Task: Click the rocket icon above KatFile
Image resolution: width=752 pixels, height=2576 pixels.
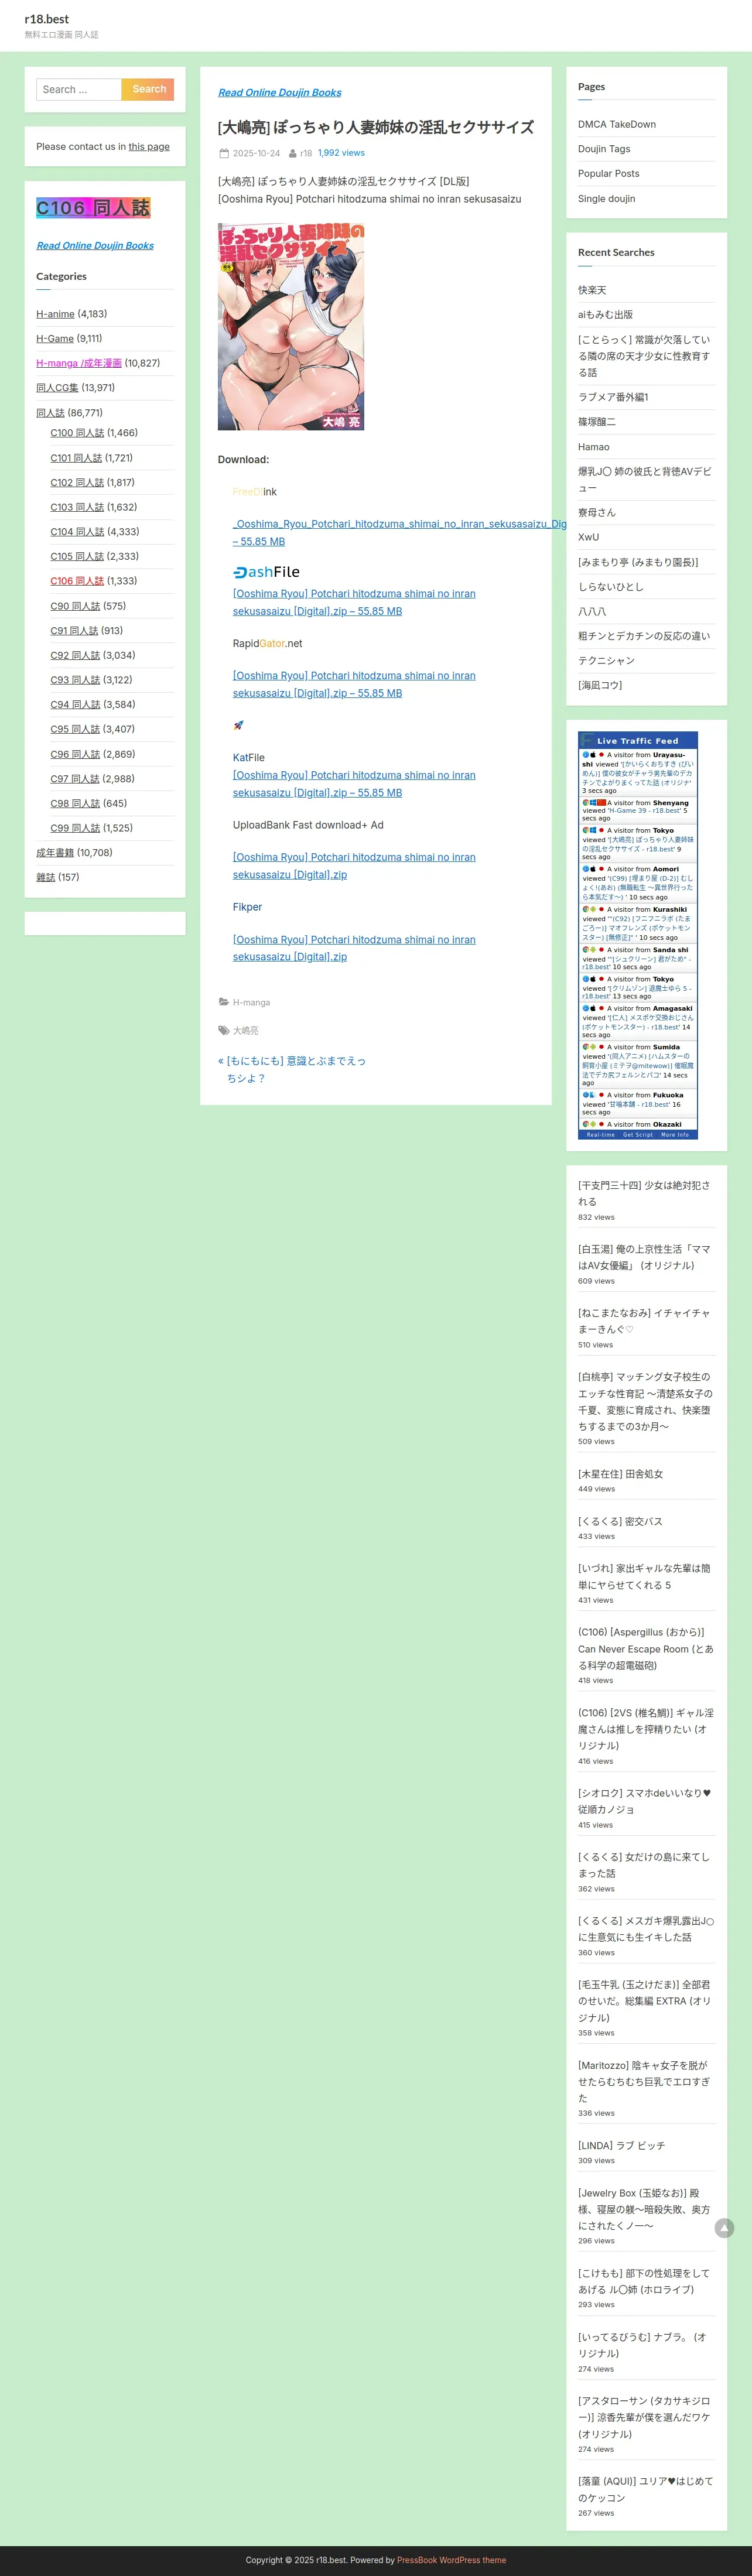Action: tap(238, 725)
